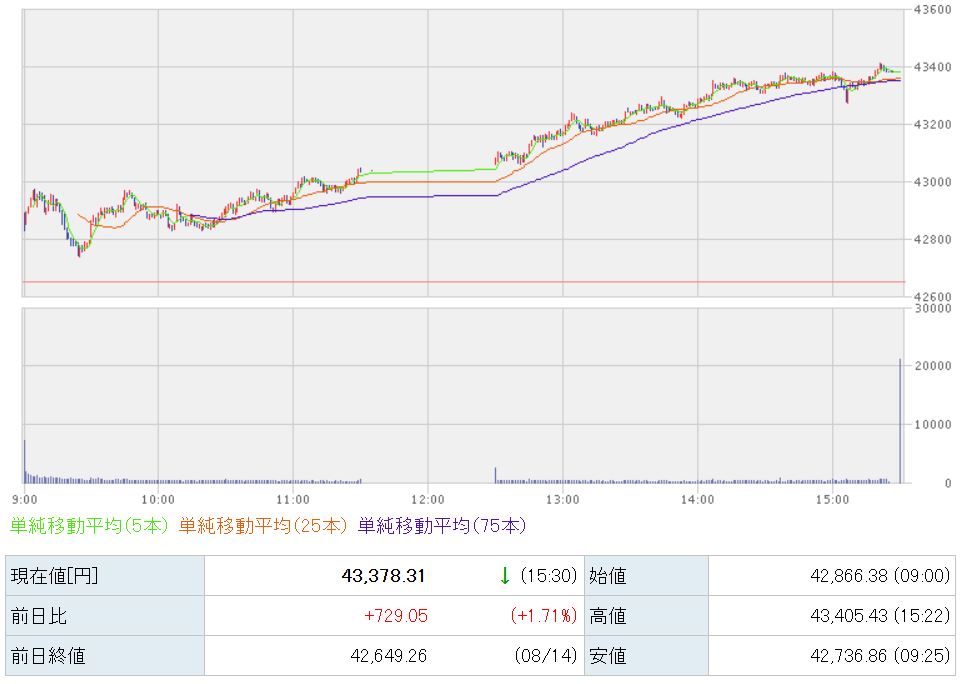The width and height of the screenshot is (963, 684).
Task: Click the 9:00 opening volume bar
Action: pyautogui.click(x=25, y=462)
